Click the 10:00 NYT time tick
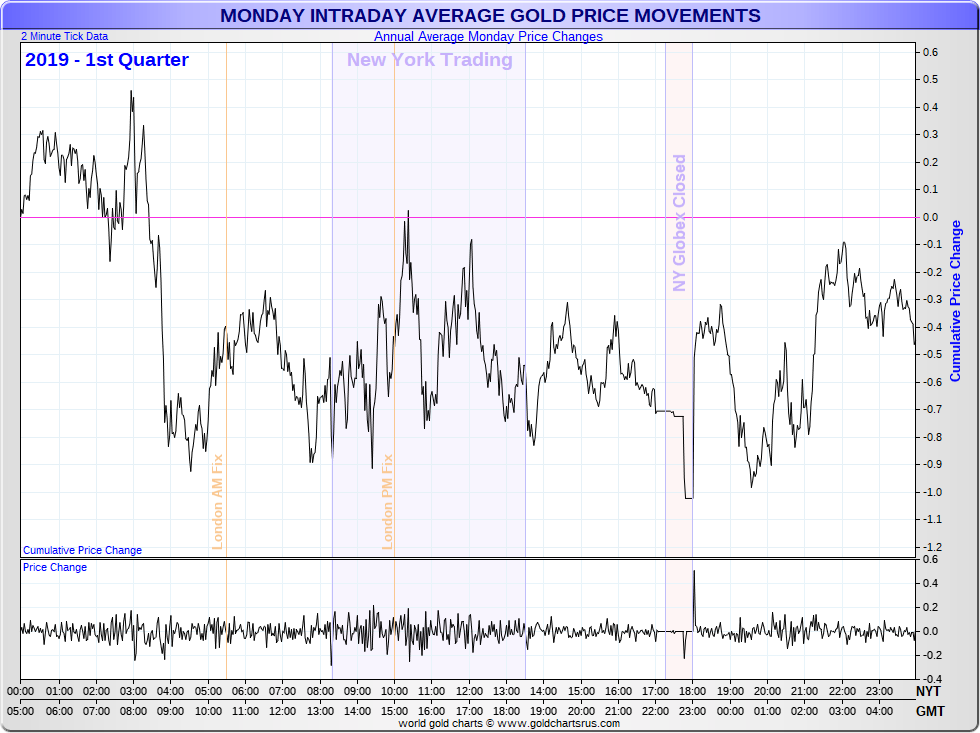Screen dimensions: 980x733 pyautogui.click(x=394, y=692)
